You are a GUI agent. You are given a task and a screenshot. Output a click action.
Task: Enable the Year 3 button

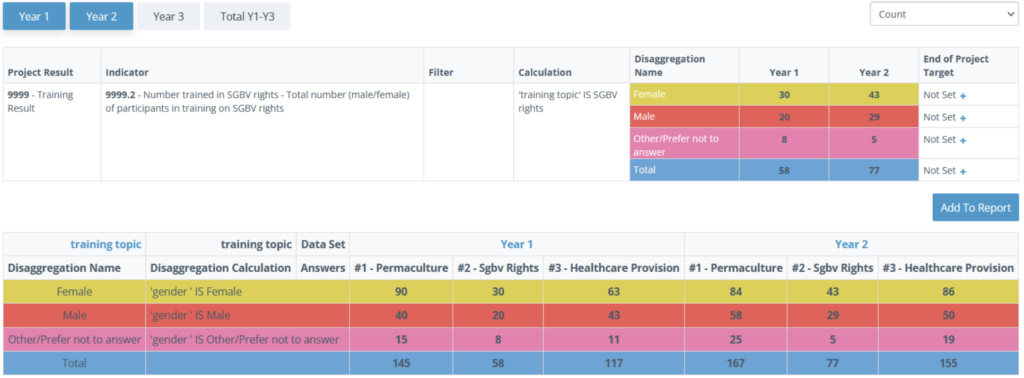pos(168,16)
